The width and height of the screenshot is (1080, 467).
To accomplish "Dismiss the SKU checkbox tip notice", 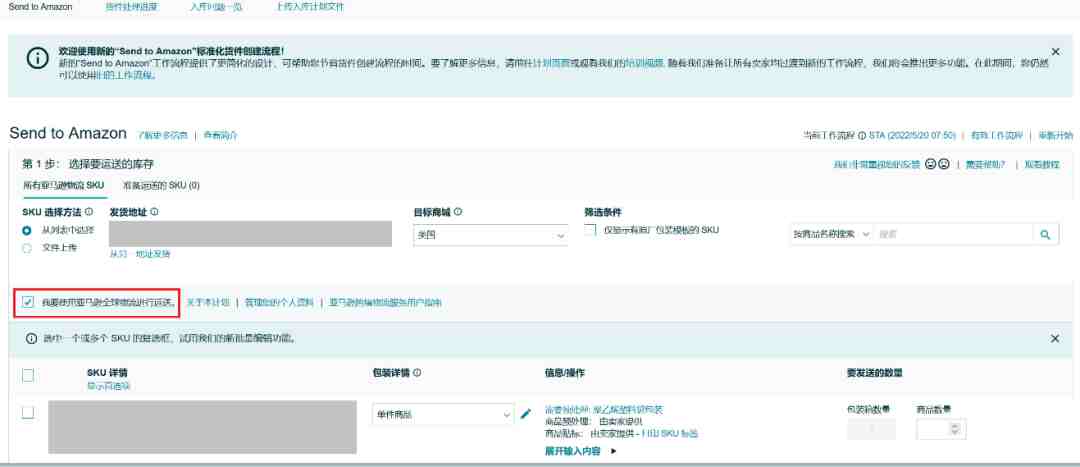I will 1055,339.
